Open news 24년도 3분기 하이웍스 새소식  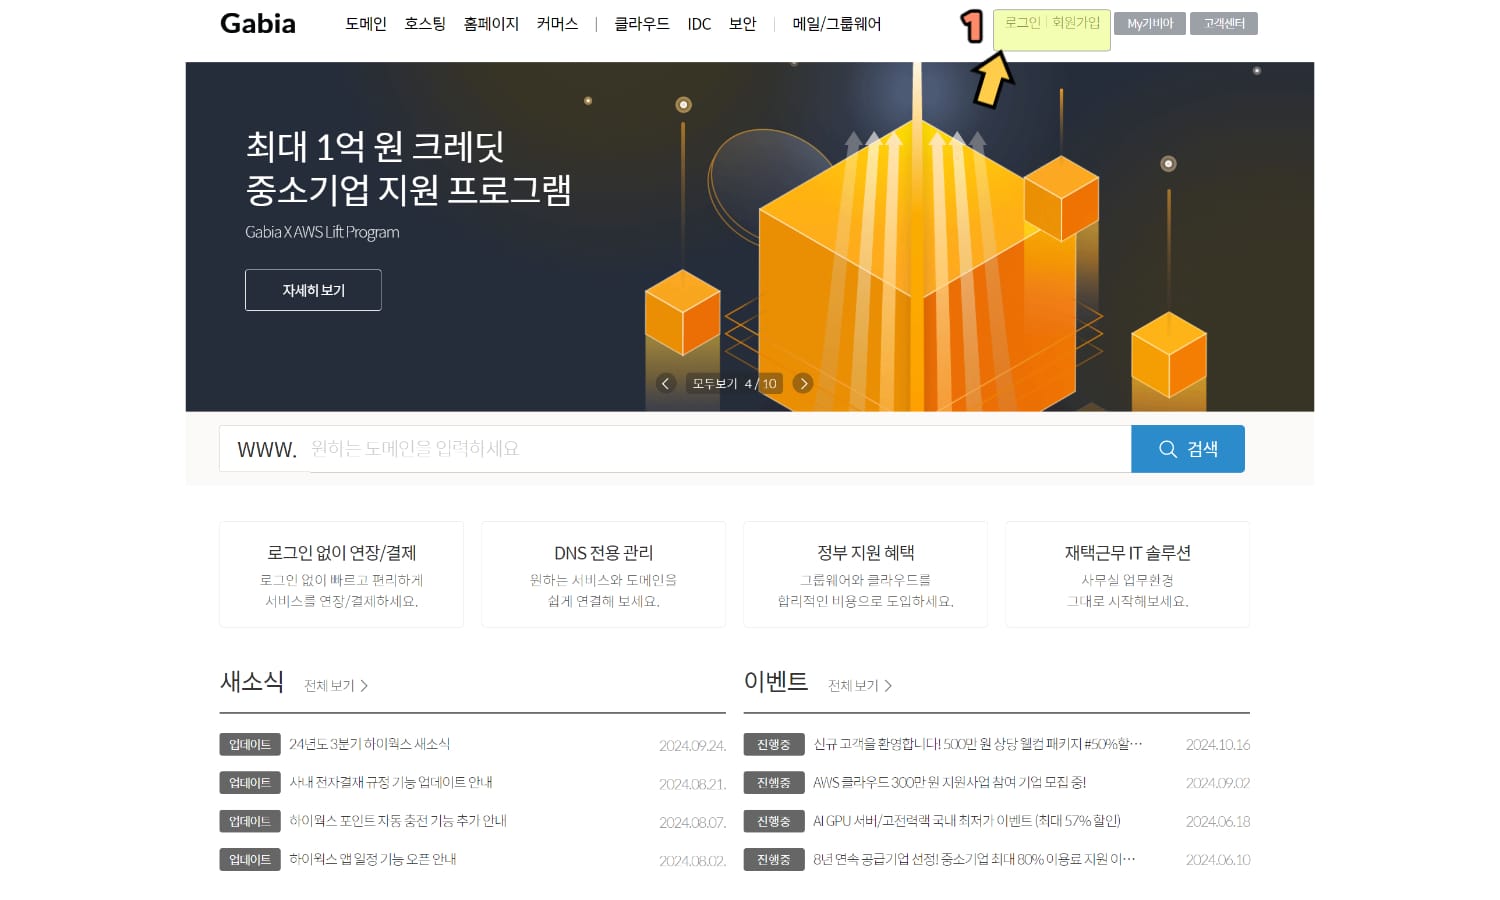pos(370,744)
